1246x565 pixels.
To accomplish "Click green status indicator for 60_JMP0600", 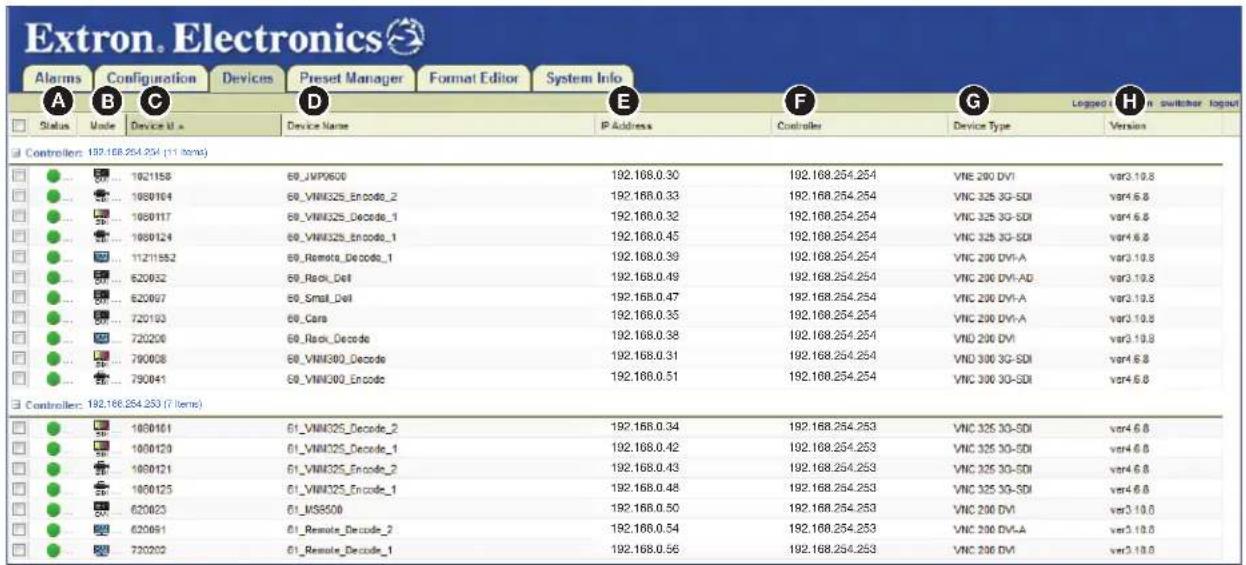I will 54,176.
